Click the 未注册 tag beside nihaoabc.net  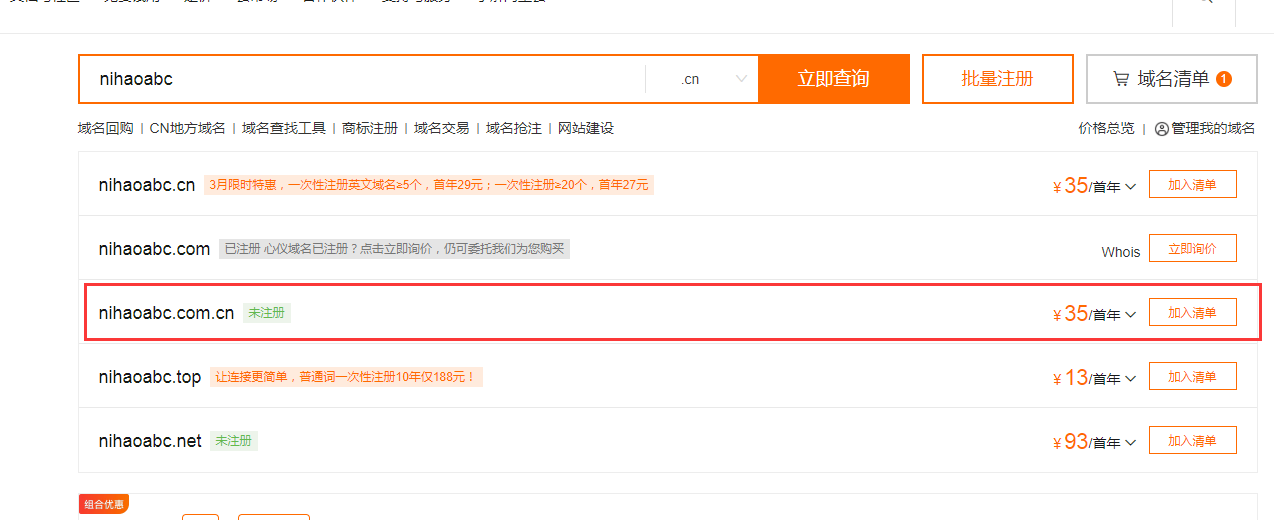tap(234, 441)
